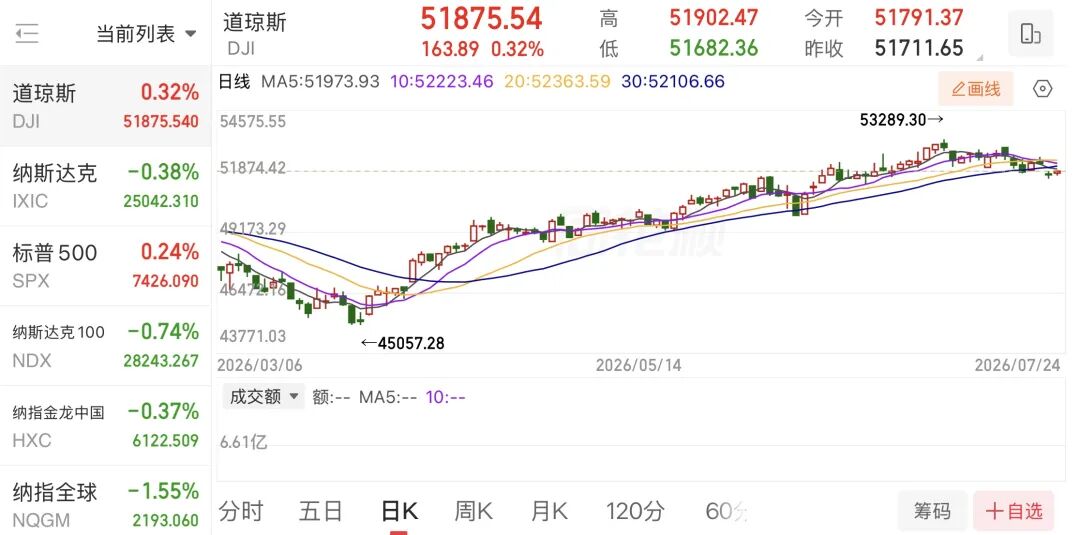Image resolution: width=1080 pixels, height=535 pixels.
Task: Select the 标普 500 SPX row
Action: 105,266
